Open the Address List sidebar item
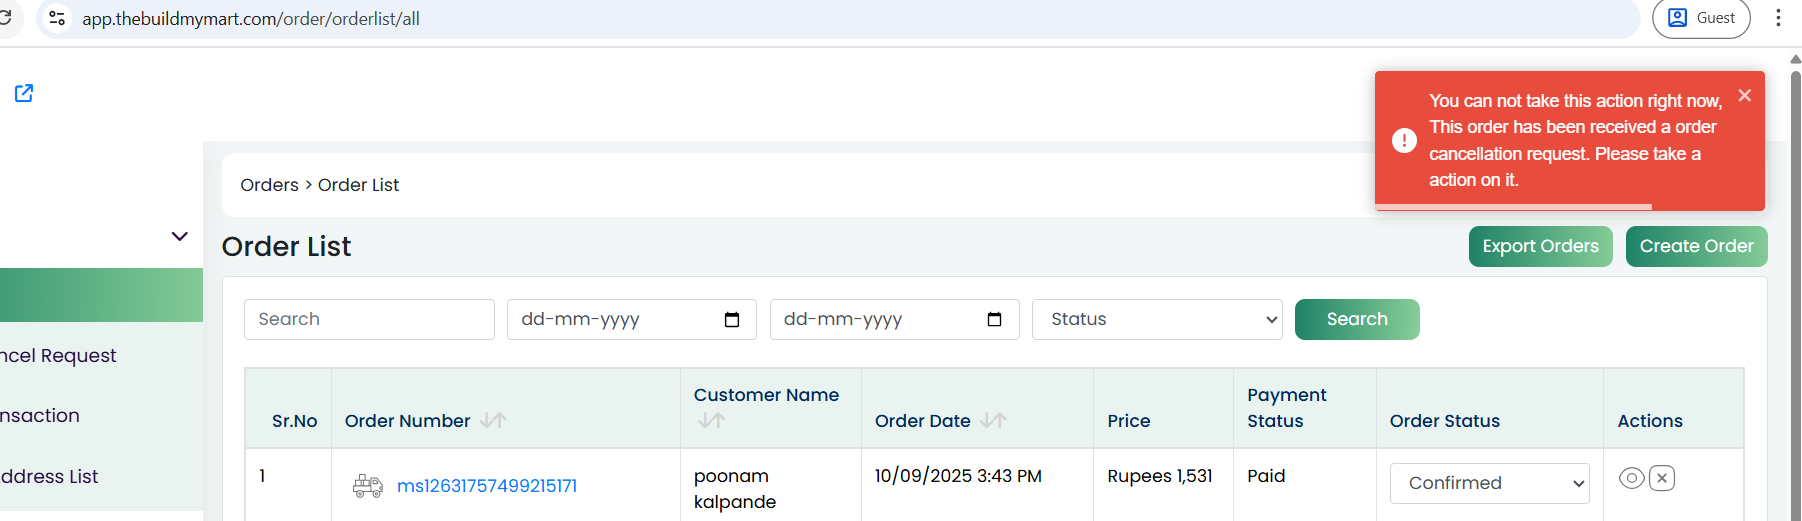This screenshot has width=1802, height=521. 49,477
